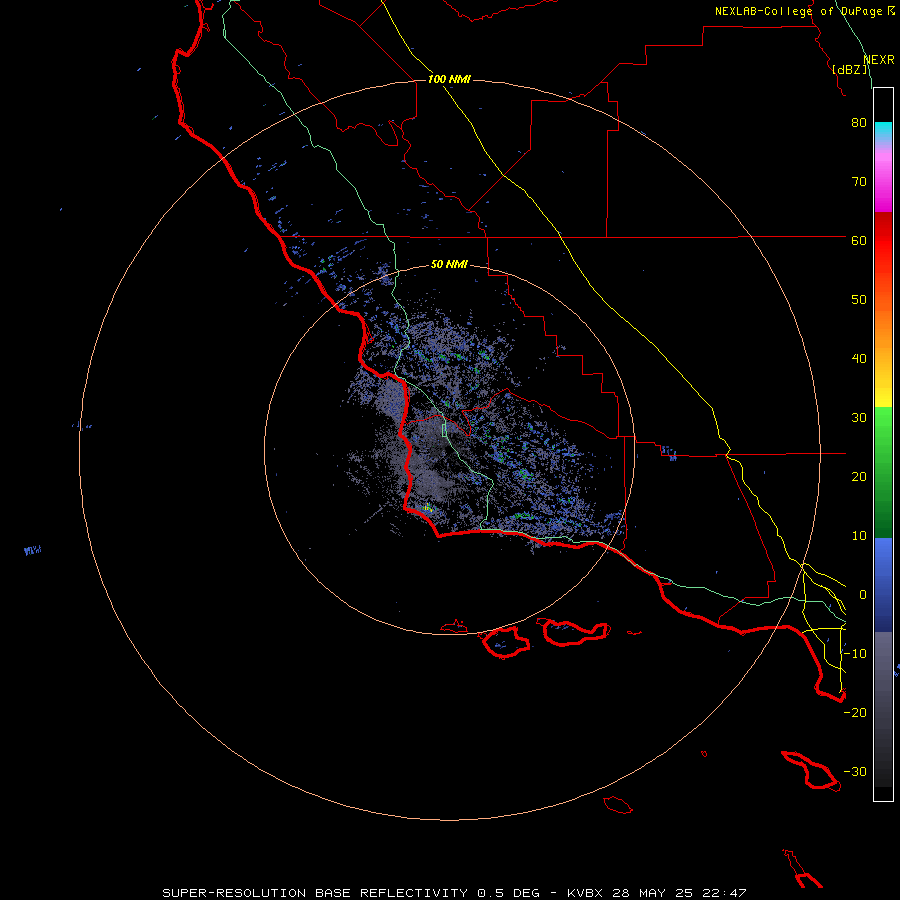Click the 70 value on the dBZ scale

point(859,182)
